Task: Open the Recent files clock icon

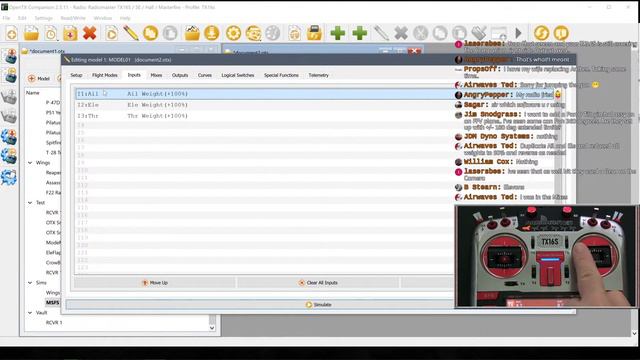Action: click(51, 33)
